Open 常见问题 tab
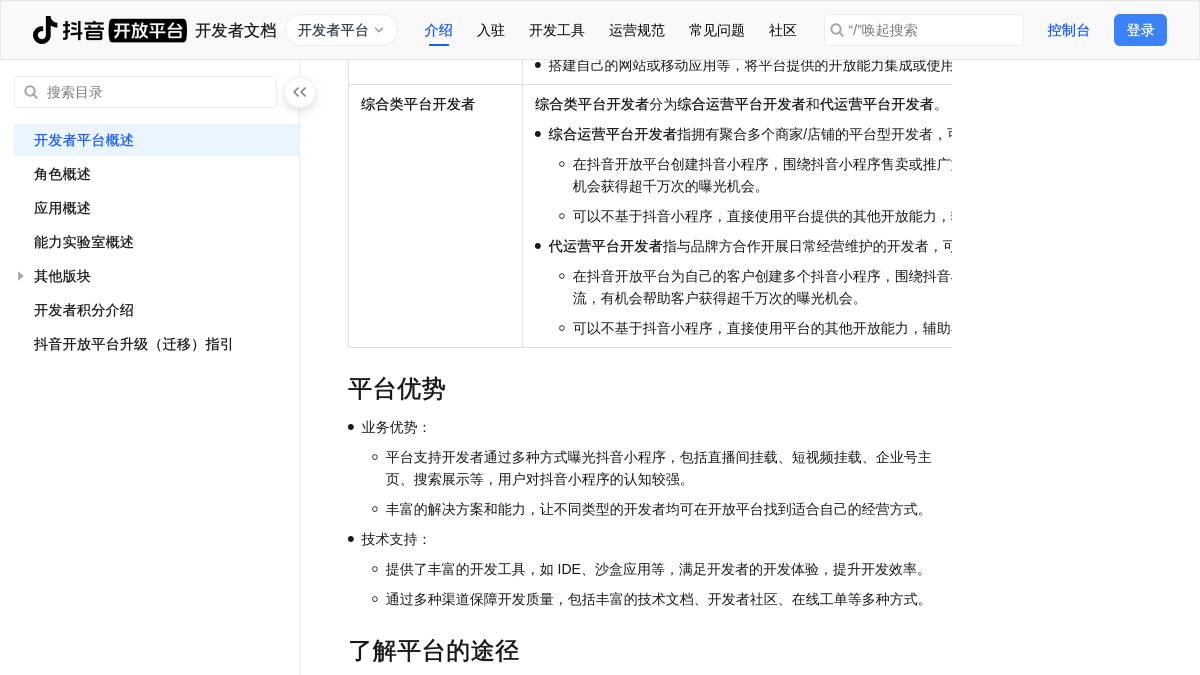This screenshot has width=1200, height=675. pyautogui.click(x=717, y=30)
